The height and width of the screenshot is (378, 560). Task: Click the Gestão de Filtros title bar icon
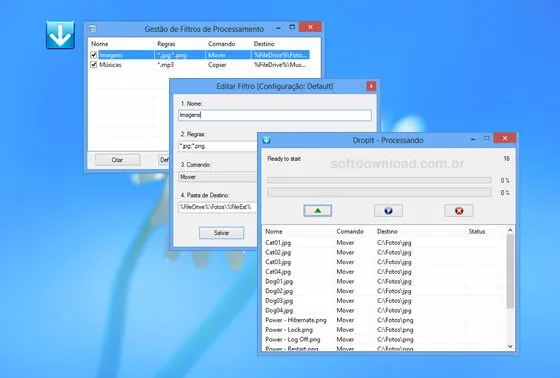click(92, 29)
